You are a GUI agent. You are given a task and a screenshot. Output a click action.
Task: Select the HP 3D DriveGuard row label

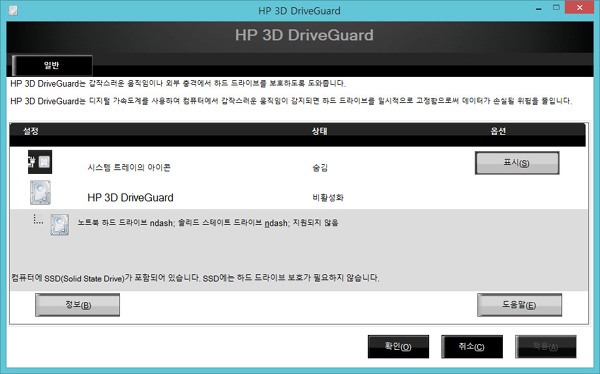click(130, 198)
